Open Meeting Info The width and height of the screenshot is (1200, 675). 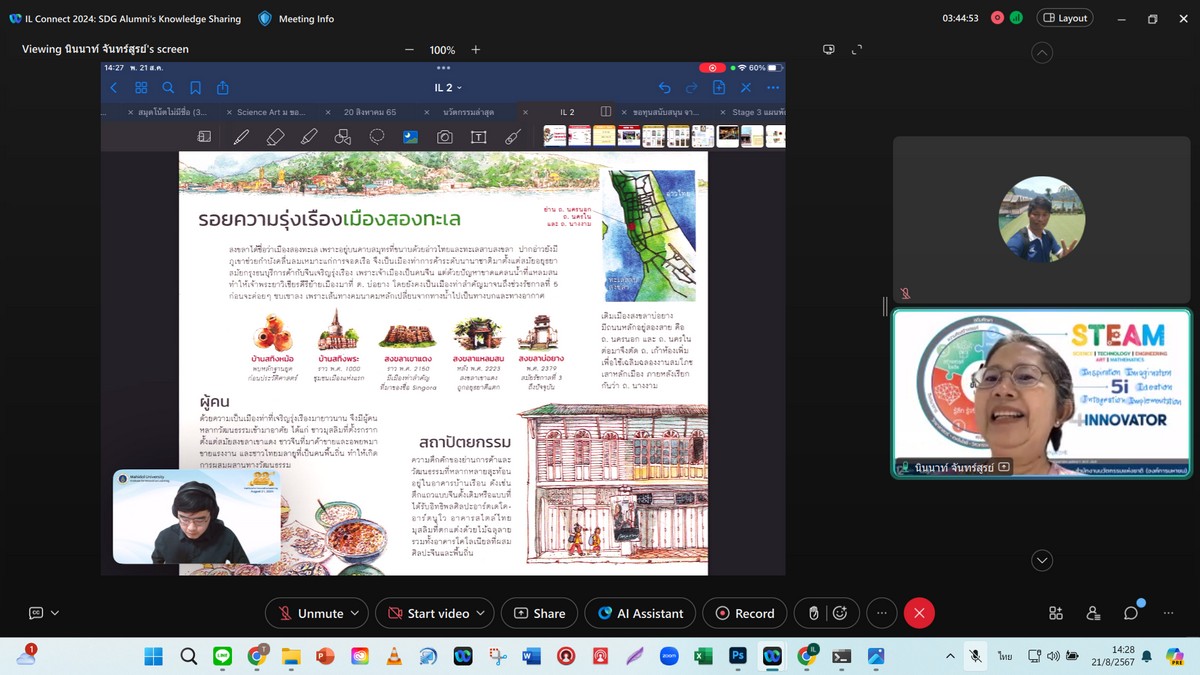click(x=296, y=18)
